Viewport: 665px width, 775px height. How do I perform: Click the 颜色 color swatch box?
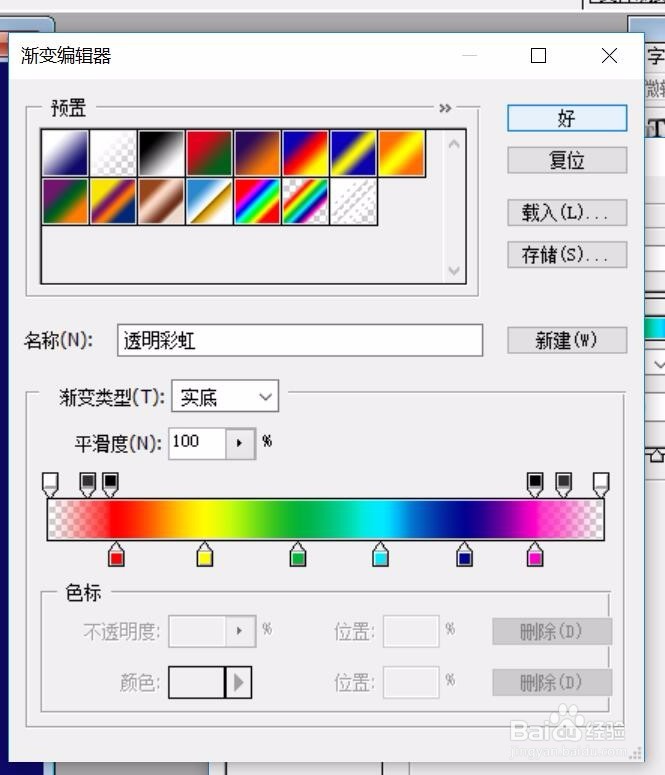(196, 683)
